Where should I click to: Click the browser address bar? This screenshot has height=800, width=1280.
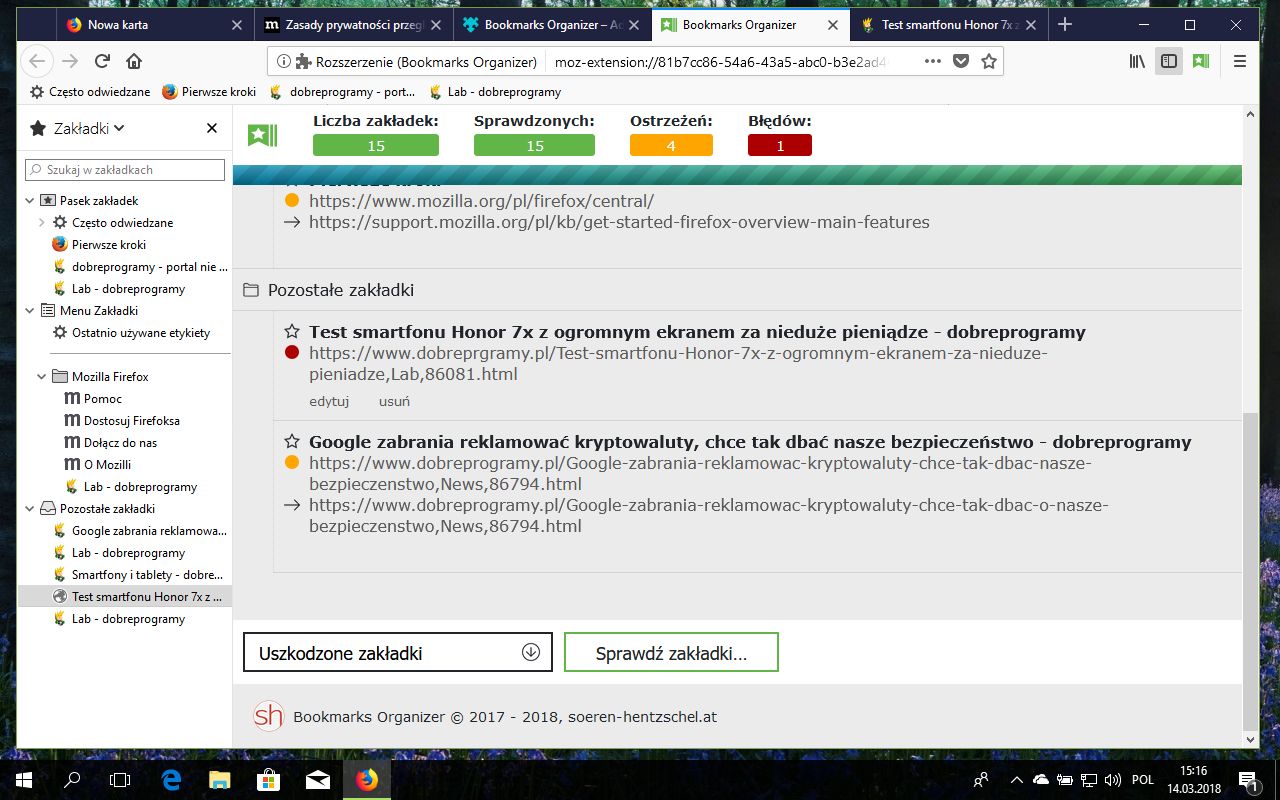(635, 61)
